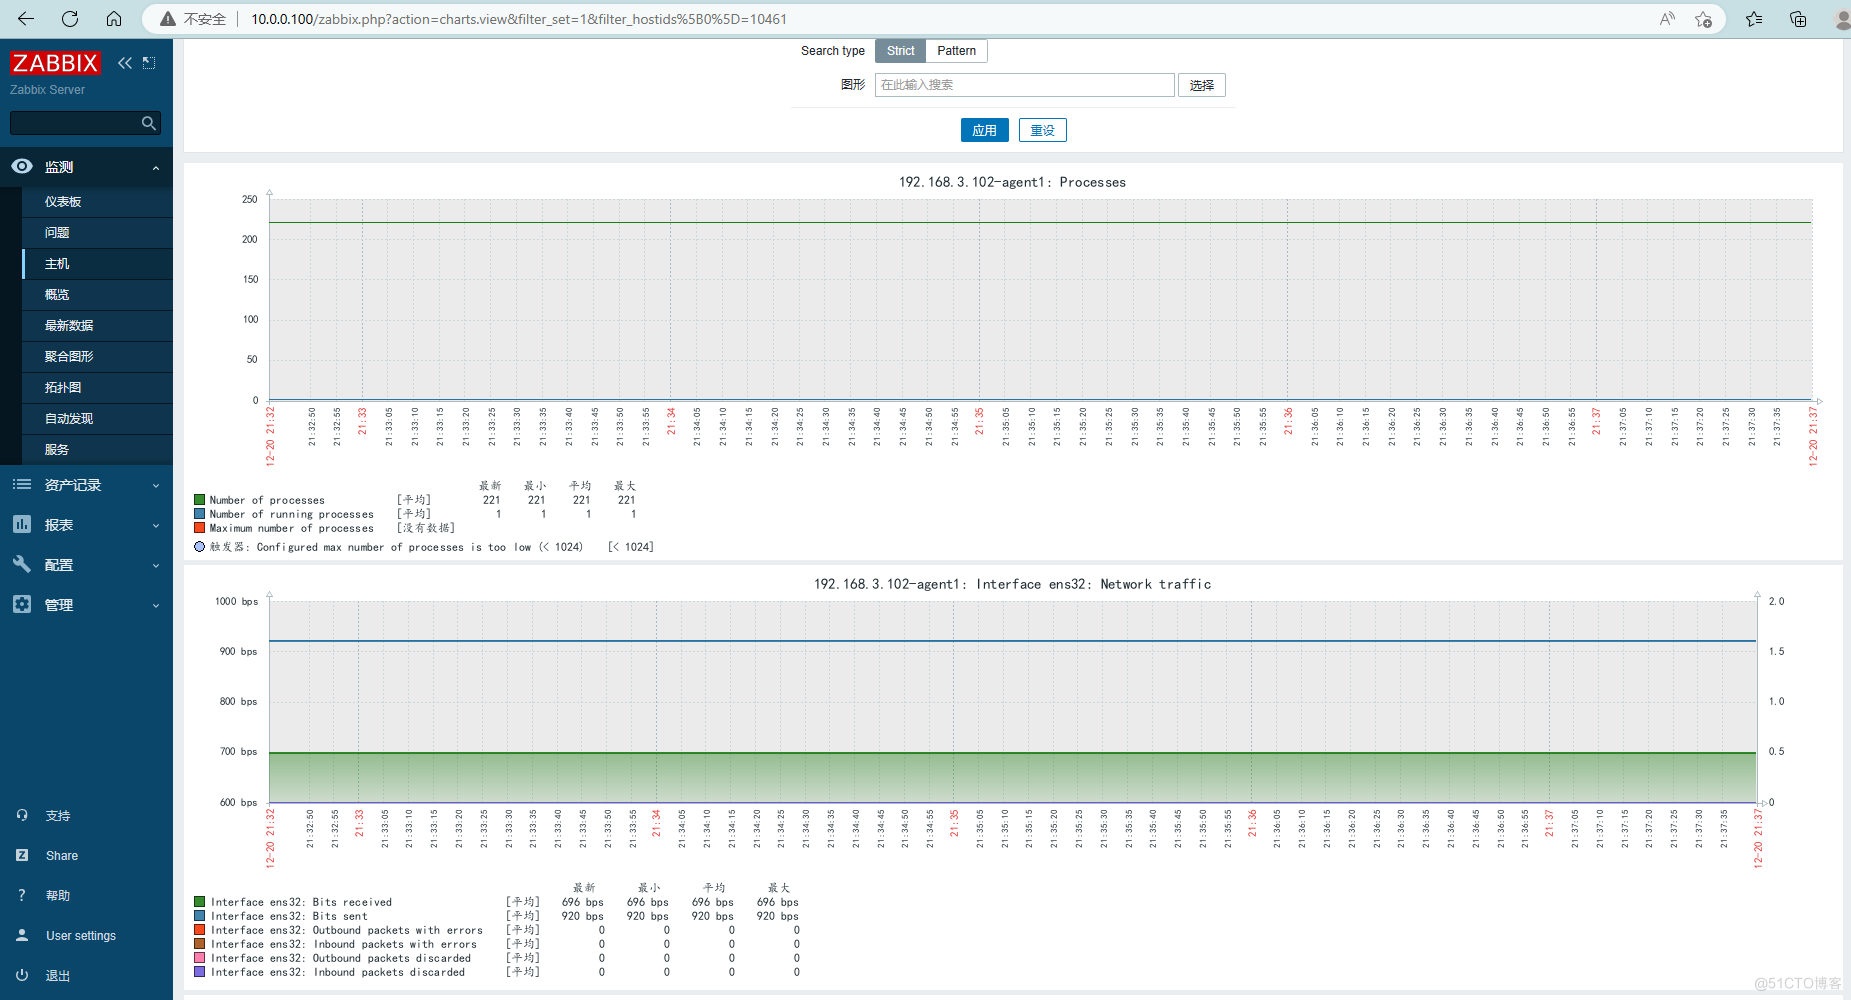1851x1000 pixels.
Task: Click the Zabbix logo
Action: pos(55,63)
